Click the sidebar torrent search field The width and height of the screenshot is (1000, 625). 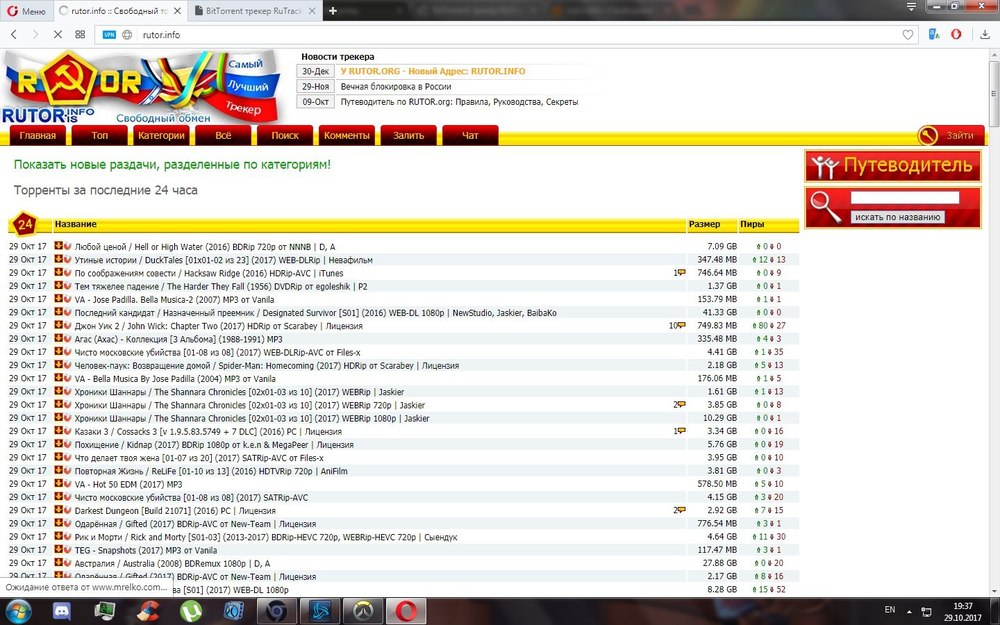[x=904, y=198]
